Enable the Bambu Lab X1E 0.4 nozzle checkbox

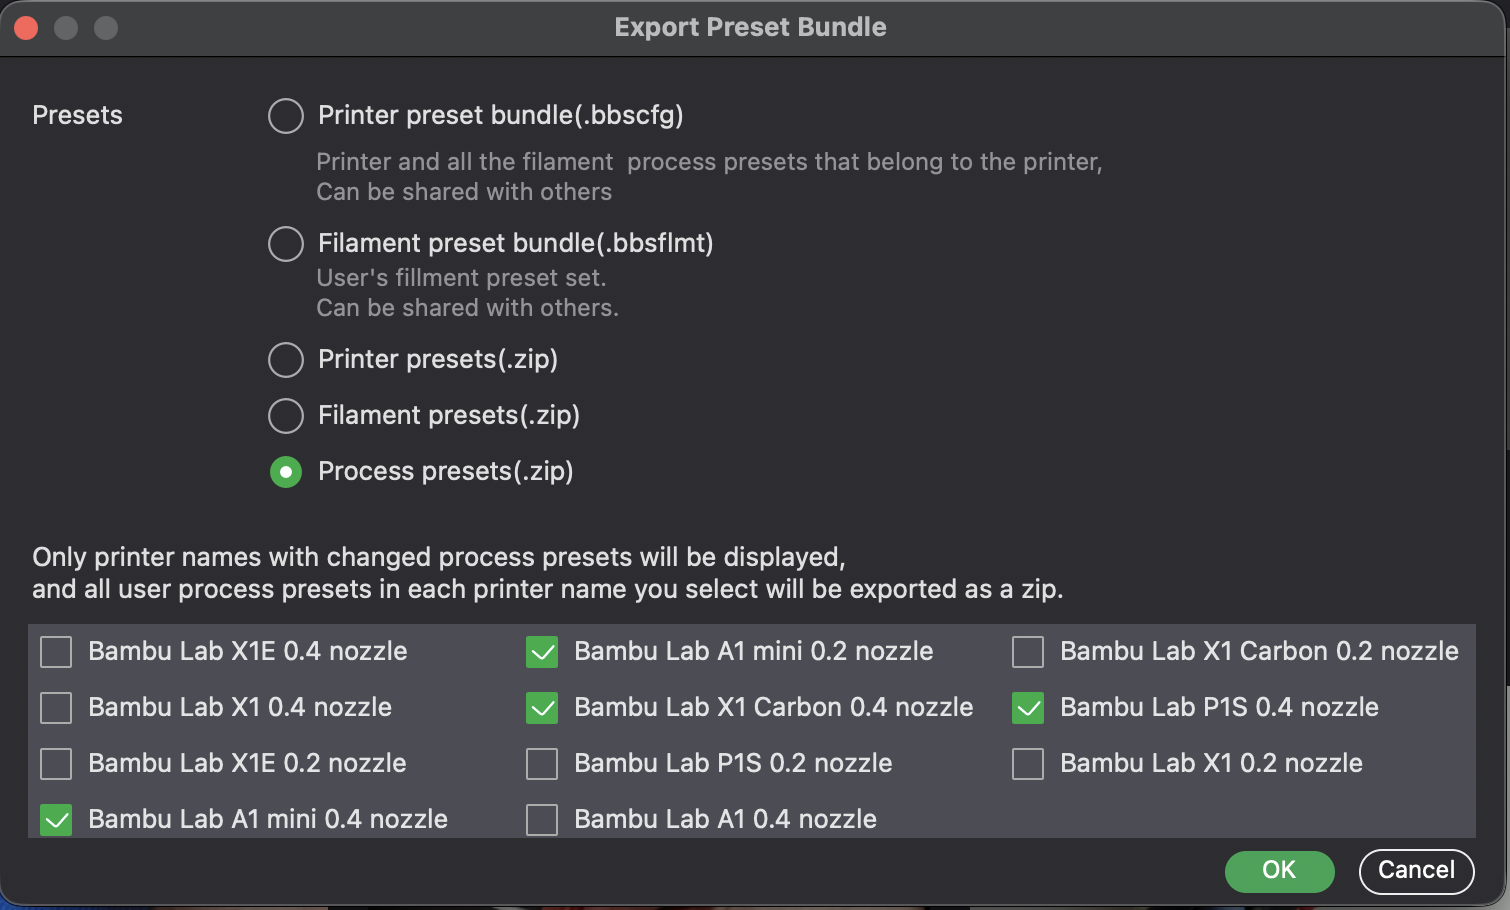[55, 652]
